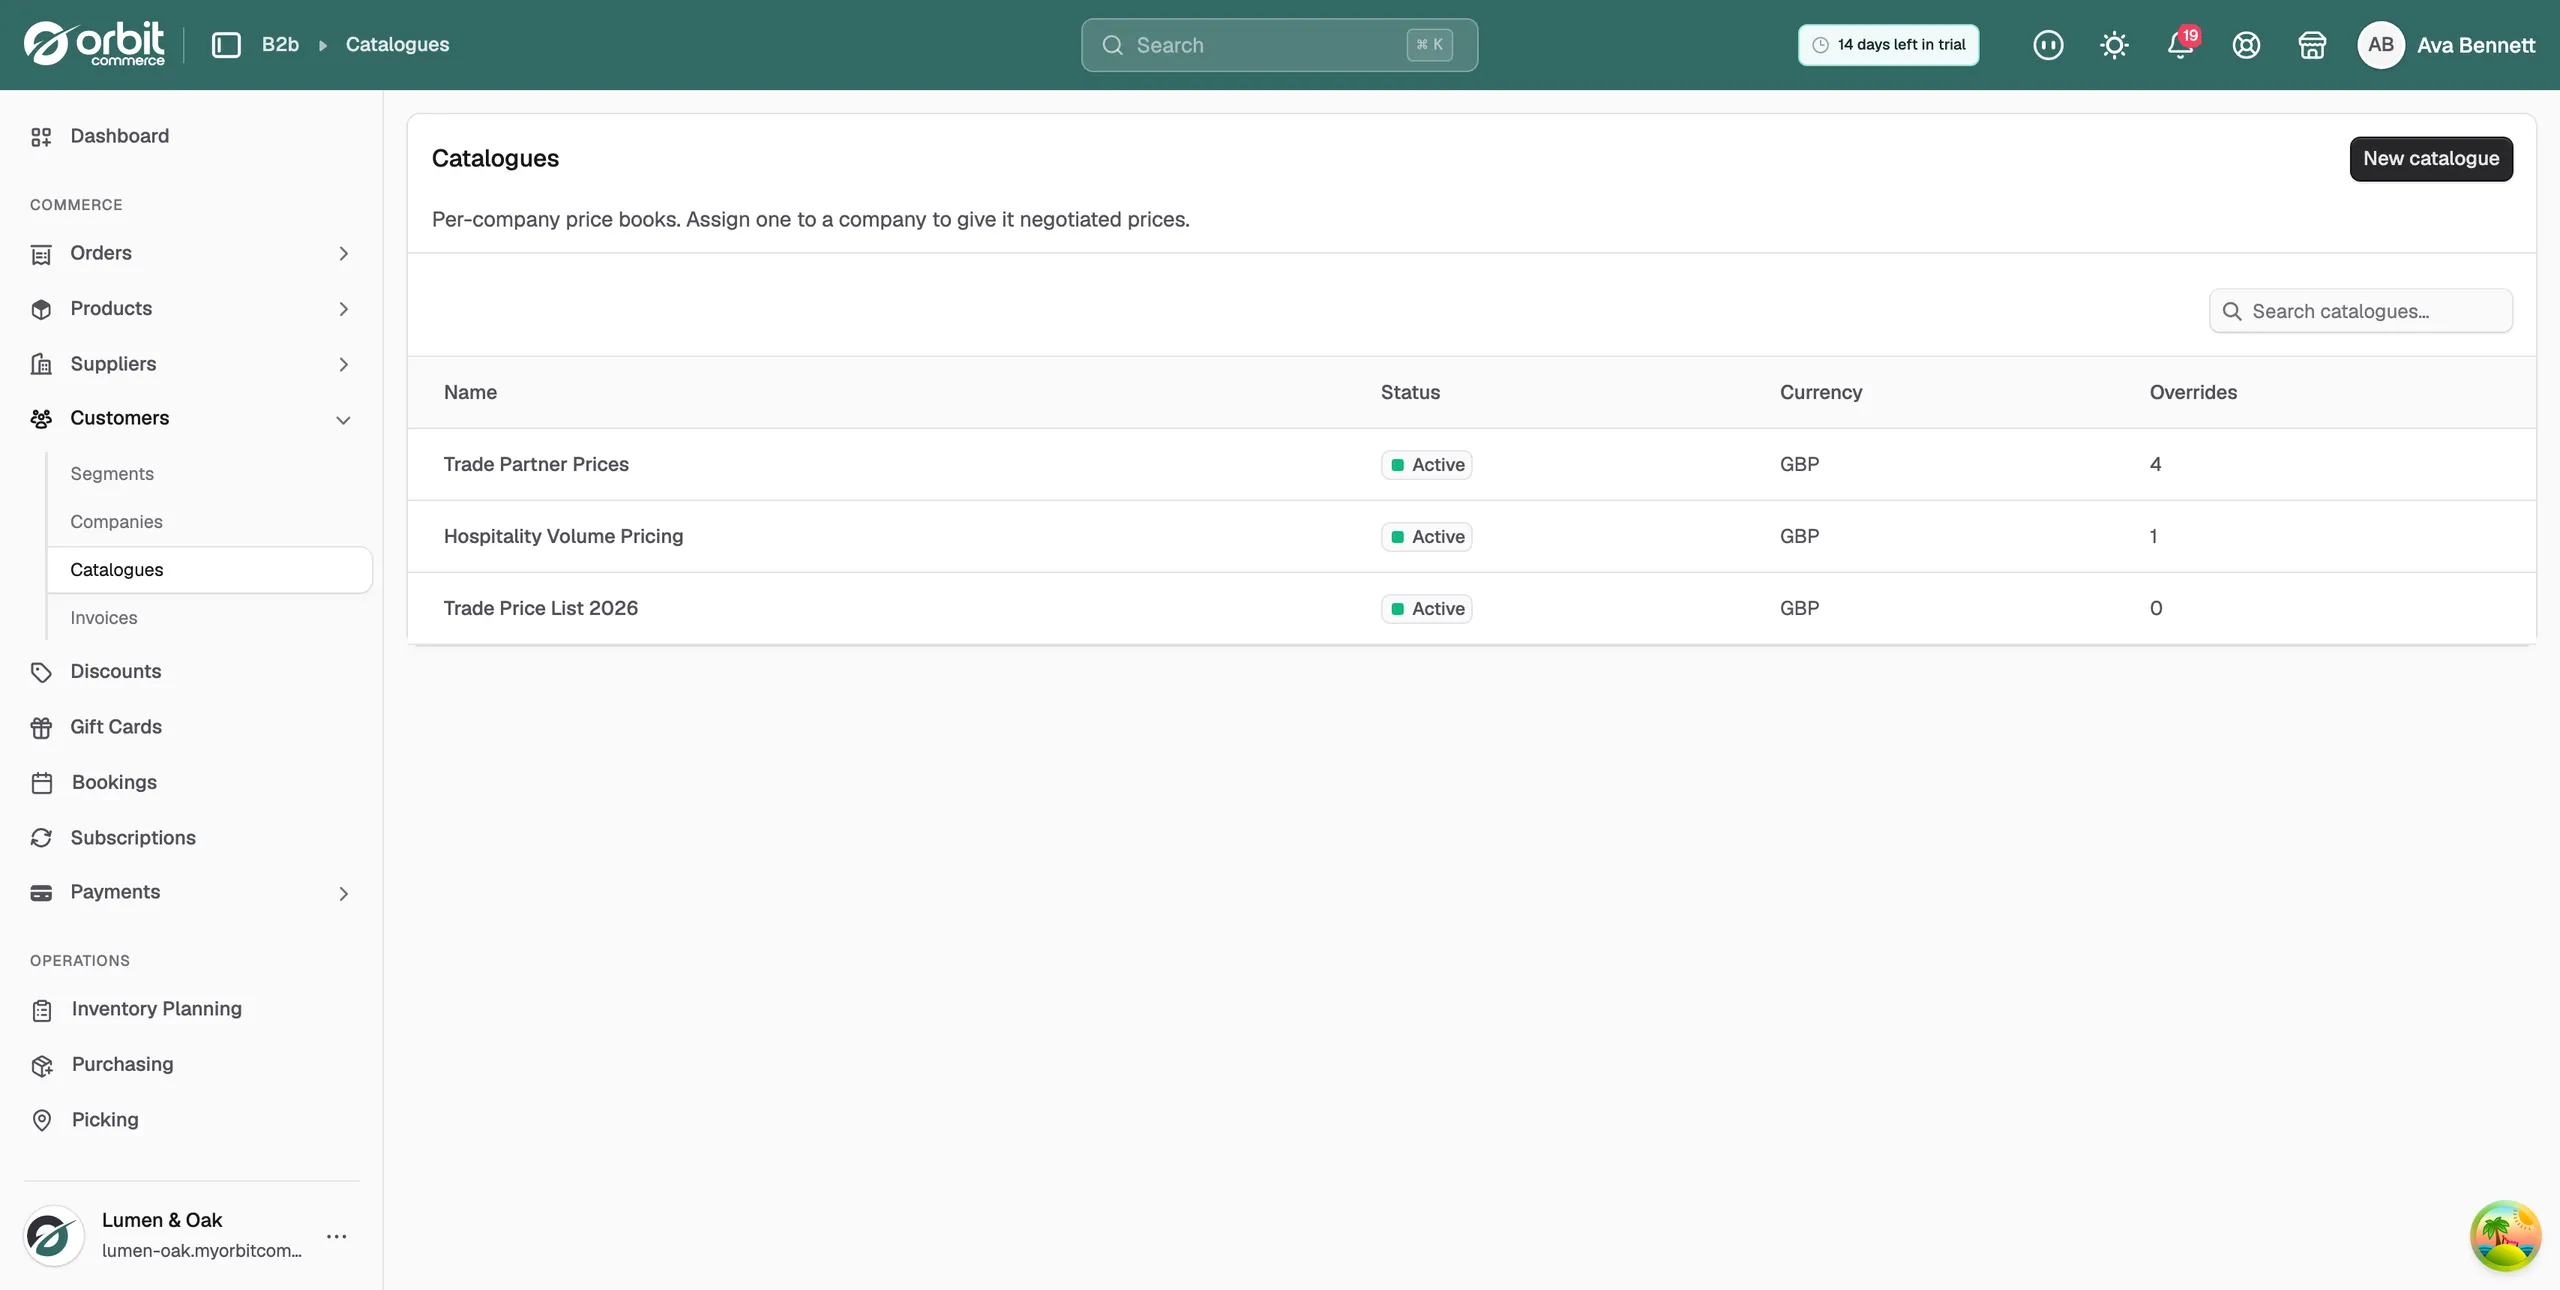Click the Picking location pin icon
The image size is (2560, 1290).
[x=41, y=1120]
